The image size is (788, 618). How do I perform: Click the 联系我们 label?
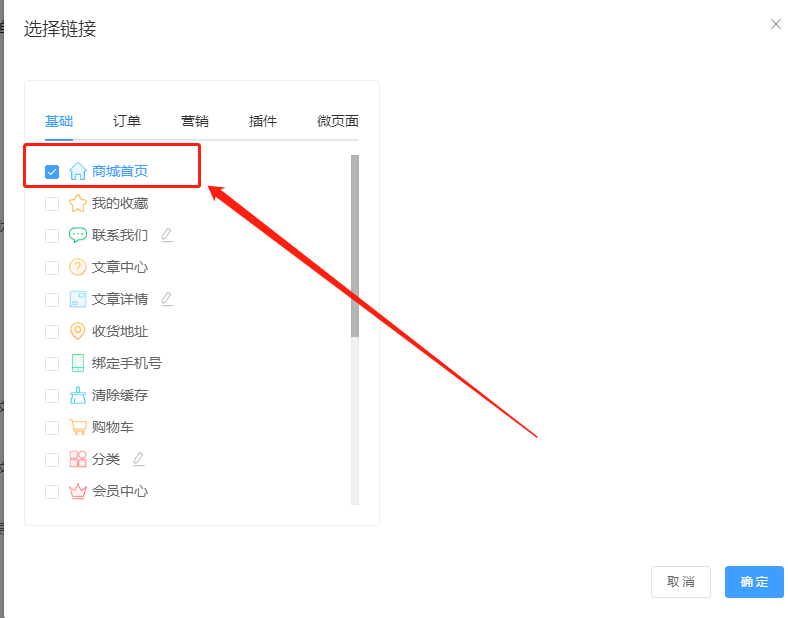tap(120, 235)
